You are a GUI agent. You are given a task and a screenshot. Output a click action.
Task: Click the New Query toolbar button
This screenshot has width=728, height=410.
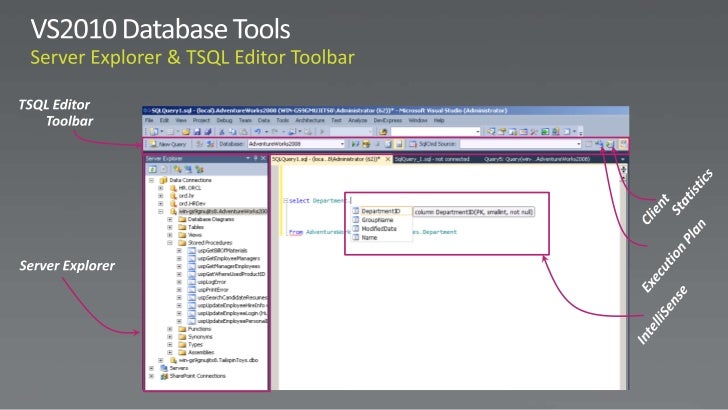tap(168, 144)
